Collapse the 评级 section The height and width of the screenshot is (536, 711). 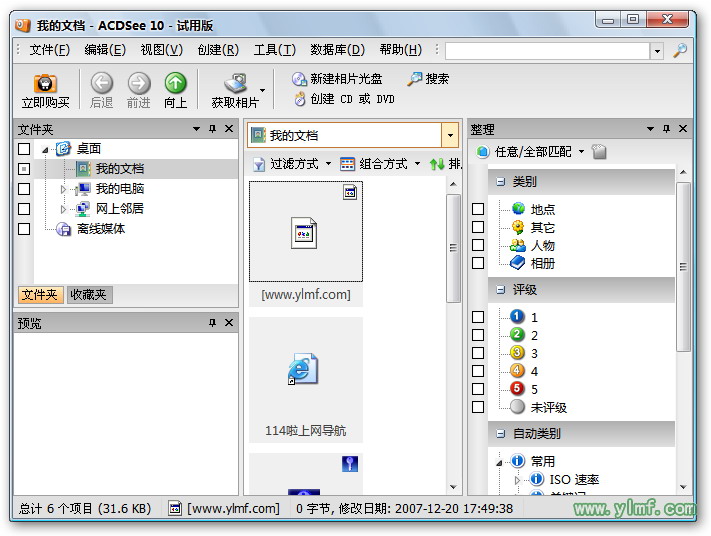pyautogui.click(x=500, y=290)
